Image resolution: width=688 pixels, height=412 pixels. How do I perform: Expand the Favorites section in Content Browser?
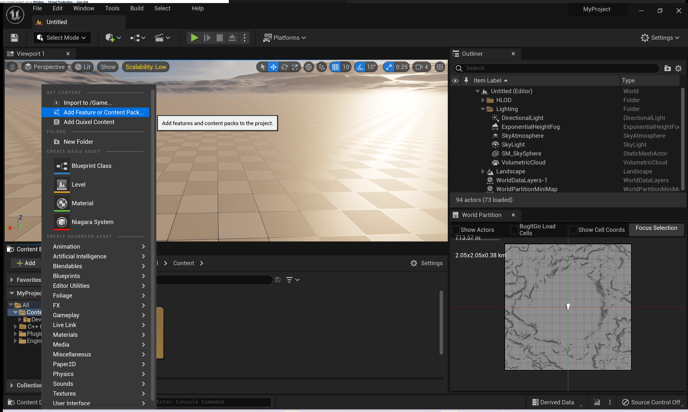pos(11,279)
